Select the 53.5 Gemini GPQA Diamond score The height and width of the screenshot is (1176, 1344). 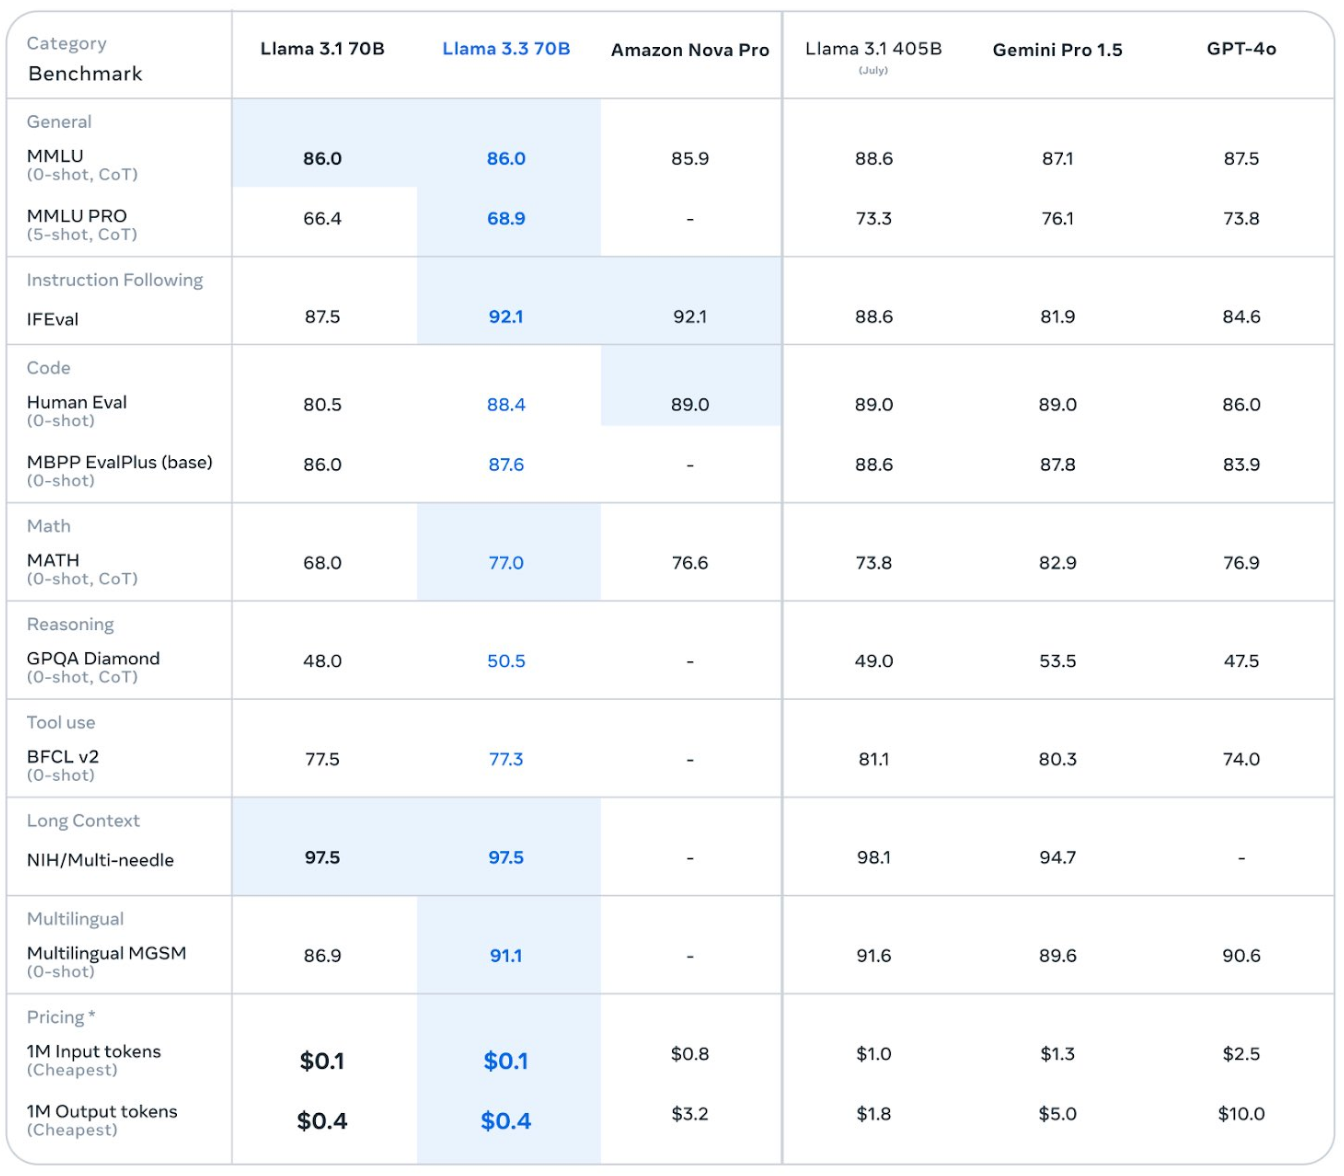(x=1057, y=661)
